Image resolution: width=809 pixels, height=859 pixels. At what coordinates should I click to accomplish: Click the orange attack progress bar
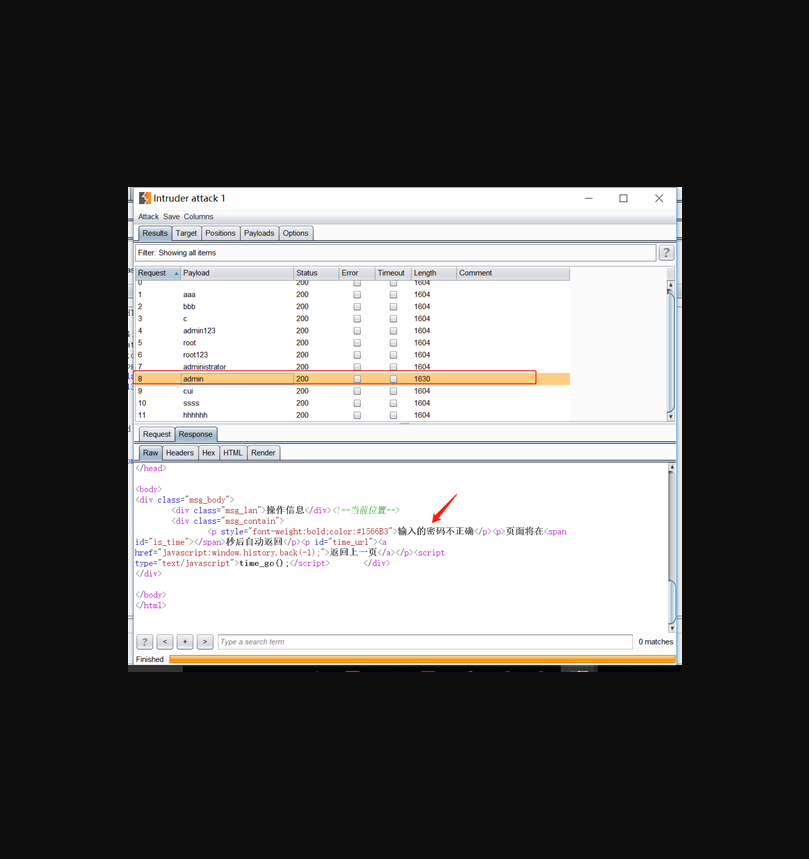(x=422, y=660)
